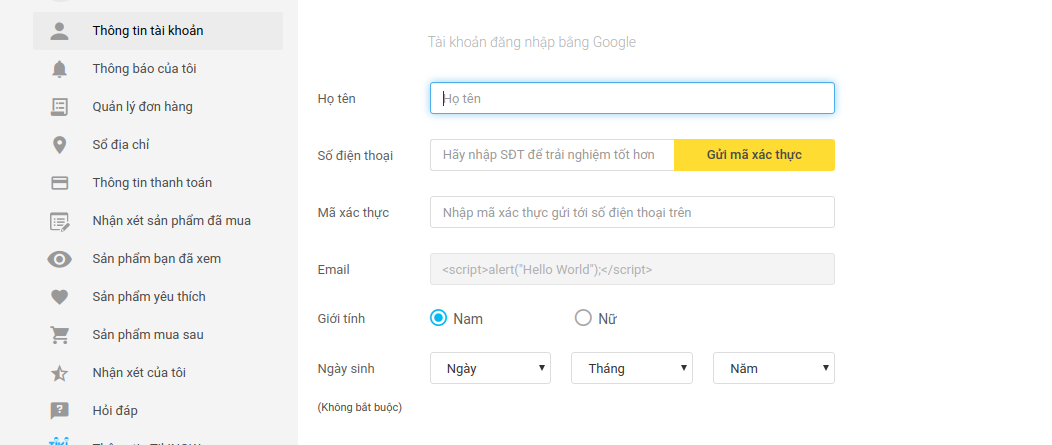This screenshot has height=445, width=1052.
Task: Click the Số điện thoại phone input field
Action: [552, 155]
